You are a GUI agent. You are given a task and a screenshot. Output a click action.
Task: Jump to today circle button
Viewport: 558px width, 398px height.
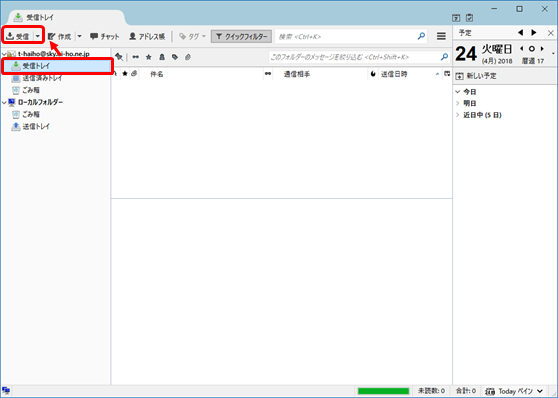click(x=532, y=49)
